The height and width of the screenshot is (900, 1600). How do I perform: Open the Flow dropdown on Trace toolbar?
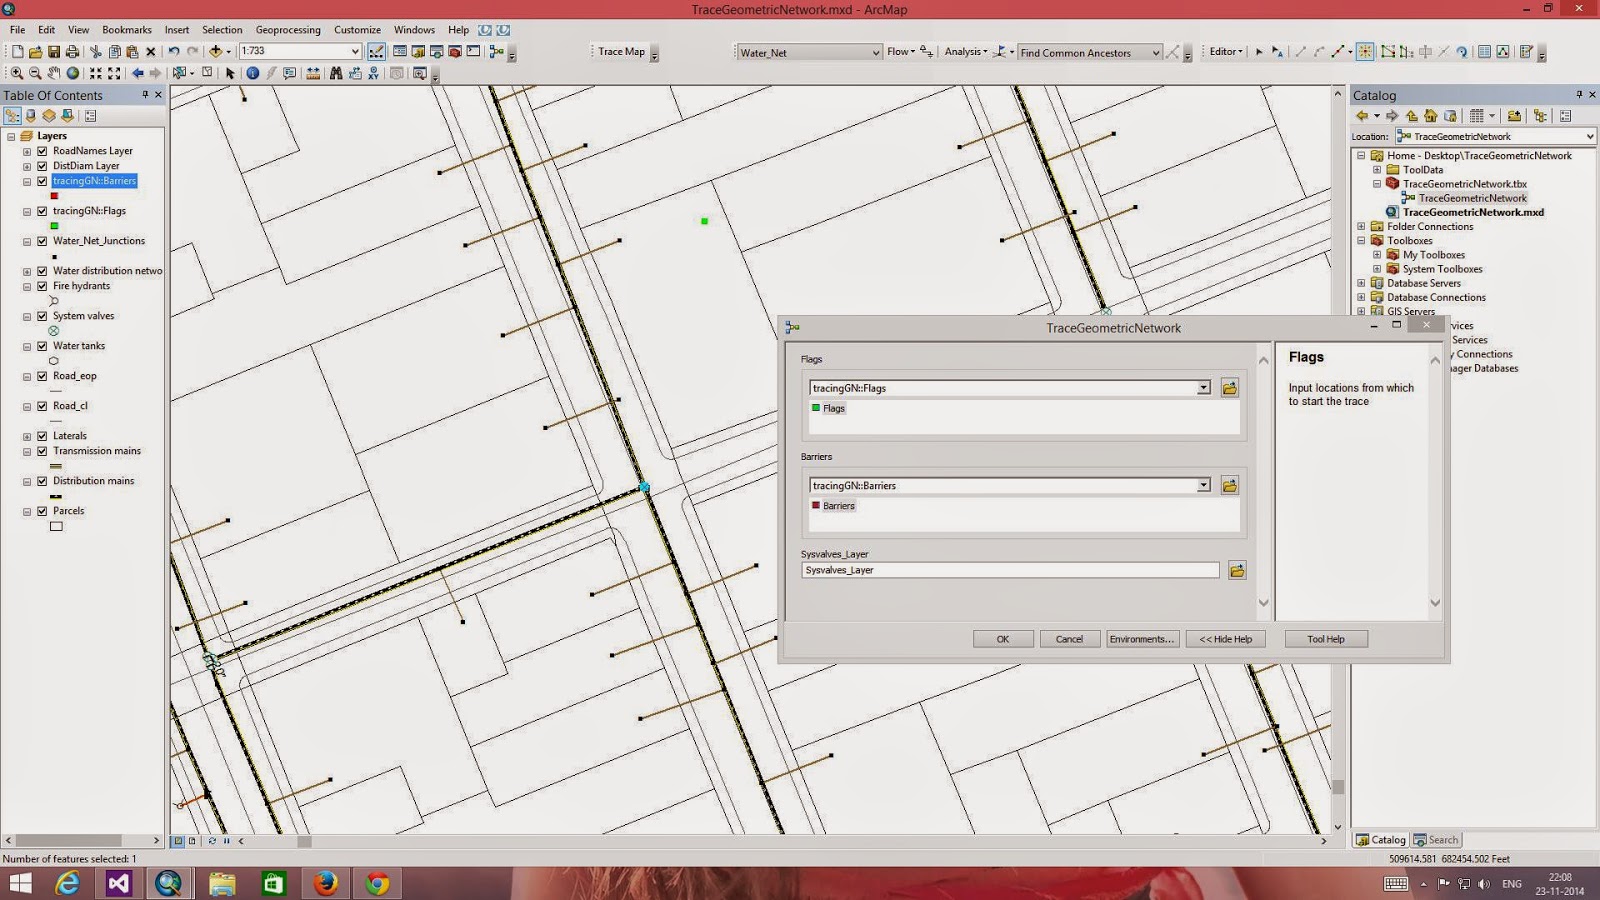(912, 52)
